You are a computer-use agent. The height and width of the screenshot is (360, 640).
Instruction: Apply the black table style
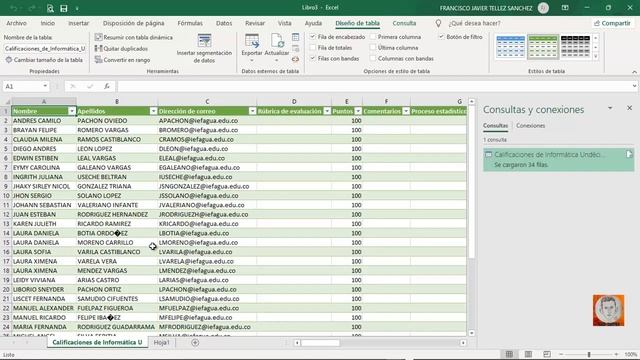pyautogui.click(x=575, y=47)
